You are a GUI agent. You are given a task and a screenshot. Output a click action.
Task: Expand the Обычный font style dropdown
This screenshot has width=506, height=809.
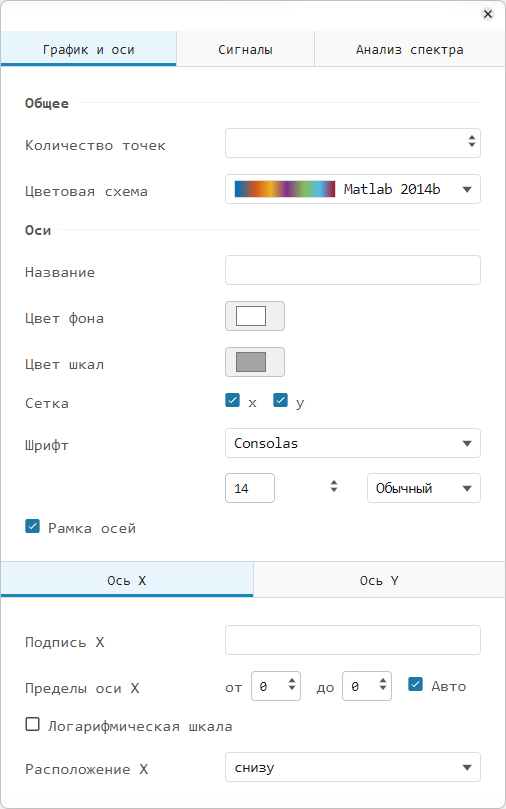[x=424, y=488]
